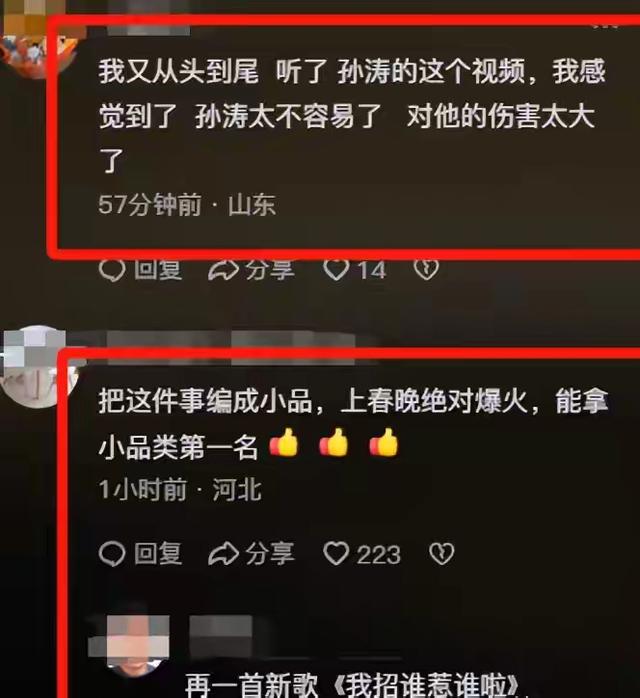Tap the reply bubble icon under Shandong comment
This screenshot has width=640, height=698.
coord(112,270)
